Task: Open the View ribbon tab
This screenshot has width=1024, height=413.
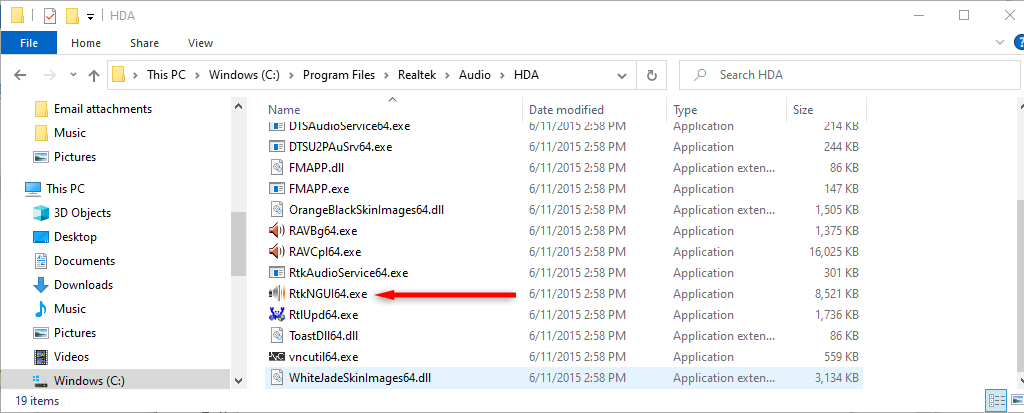Action: 200,43
